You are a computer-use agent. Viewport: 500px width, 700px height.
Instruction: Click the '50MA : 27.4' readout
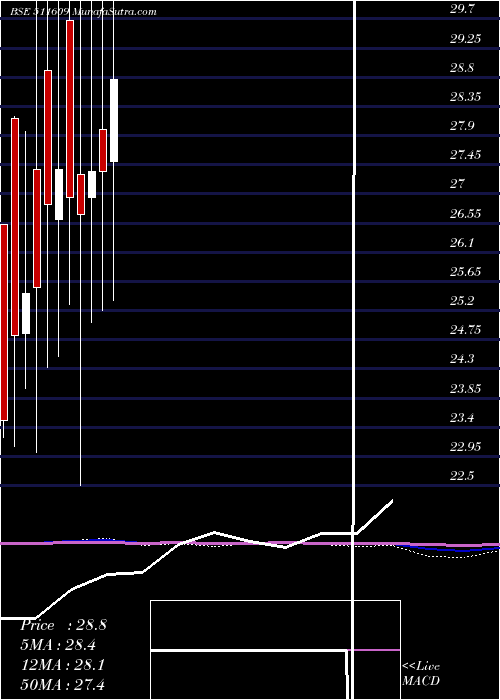click(62, 684)
